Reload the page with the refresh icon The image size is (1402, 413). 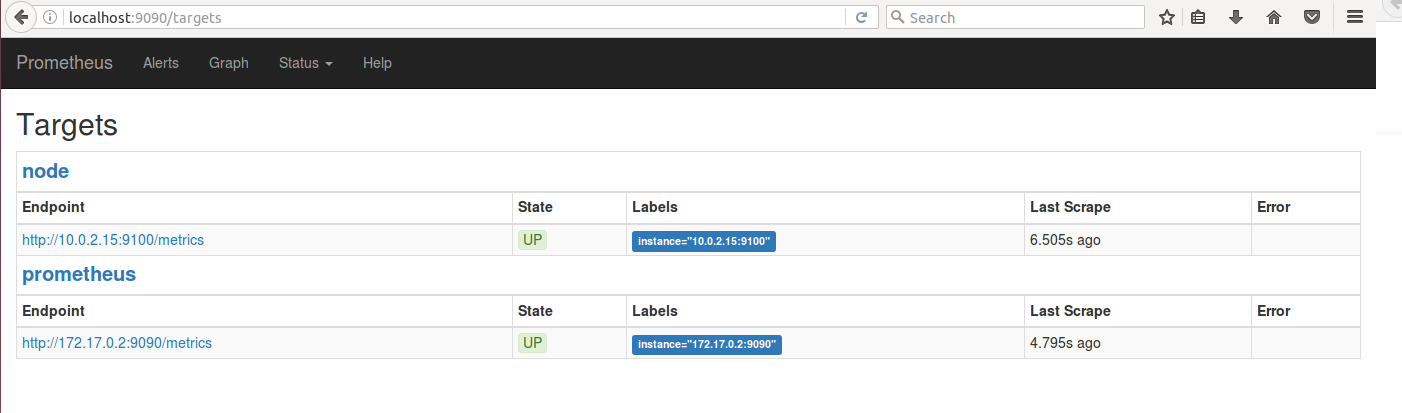pos(861,17)
